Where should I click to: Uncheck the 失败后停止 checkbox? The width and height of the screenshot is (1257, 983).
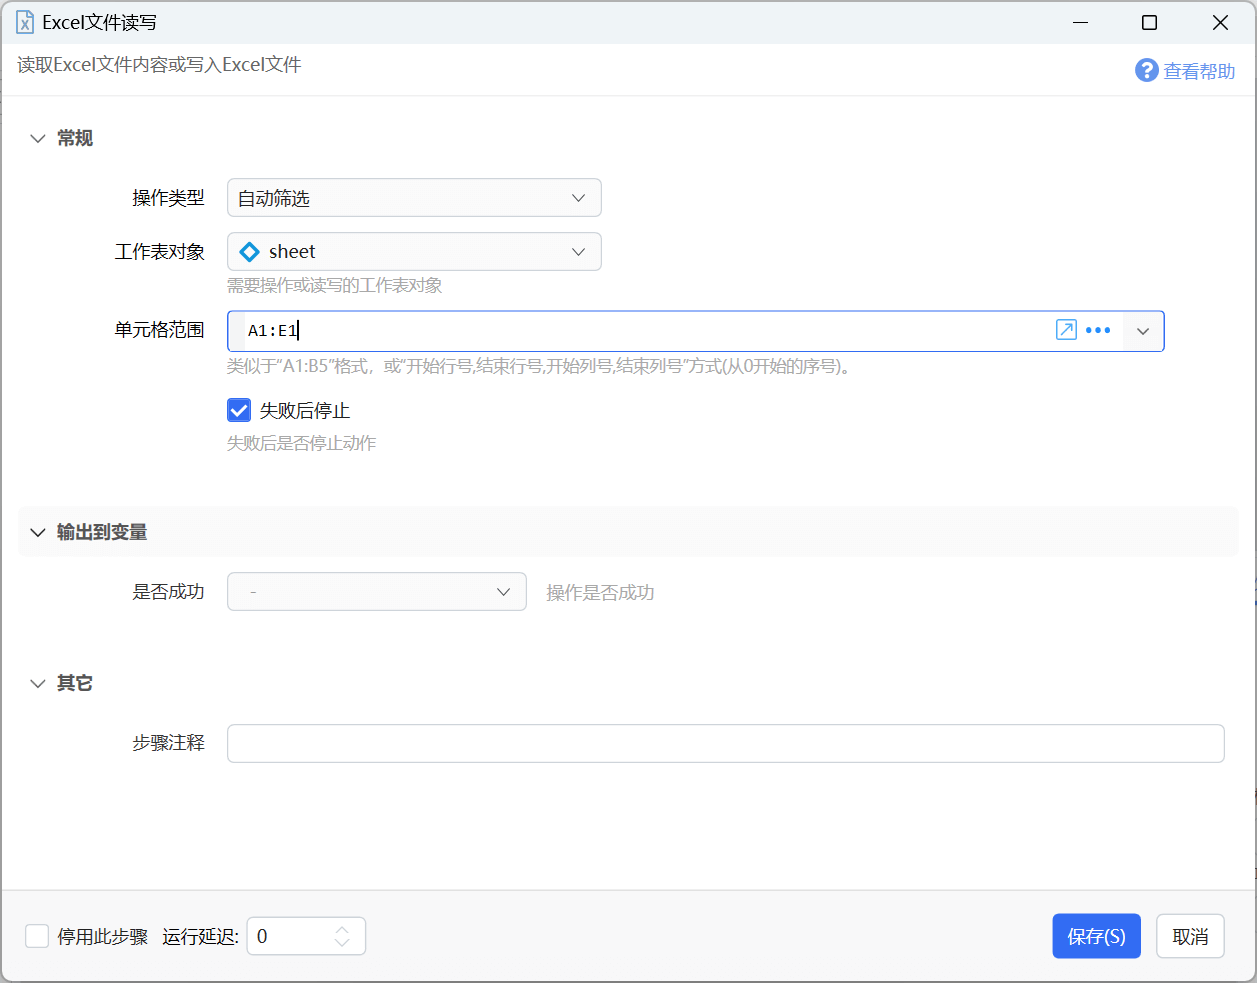(239, 410)
